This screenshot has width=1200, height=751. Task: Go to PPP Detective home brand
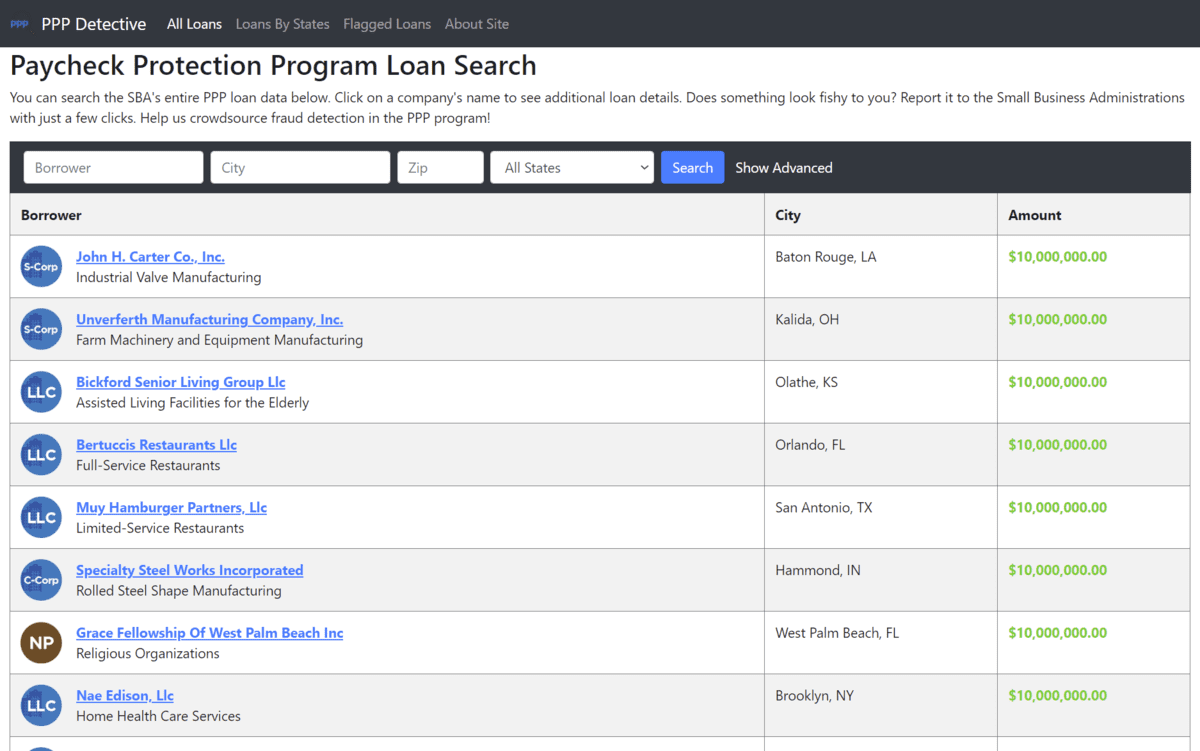[x=94, y=24]
